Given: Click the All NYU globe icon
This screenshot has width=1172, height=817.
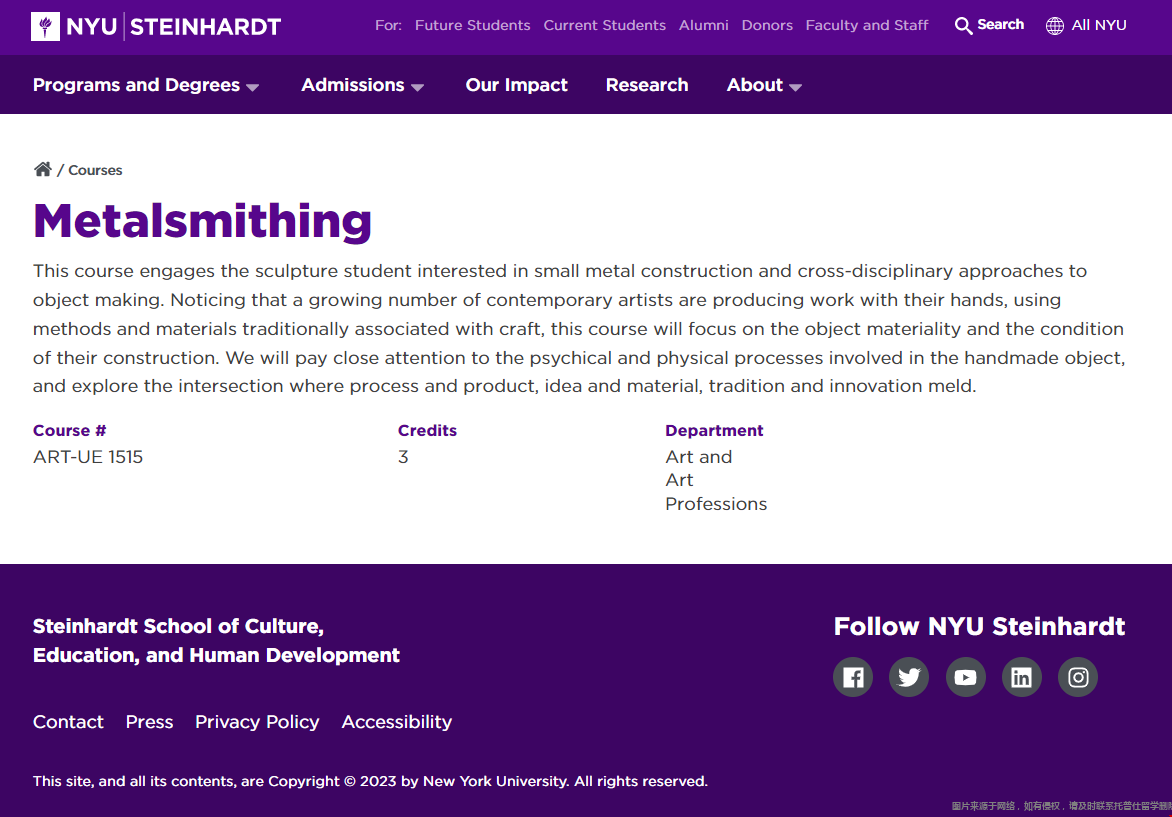Looking at the screenshot, I should 1055,26.
